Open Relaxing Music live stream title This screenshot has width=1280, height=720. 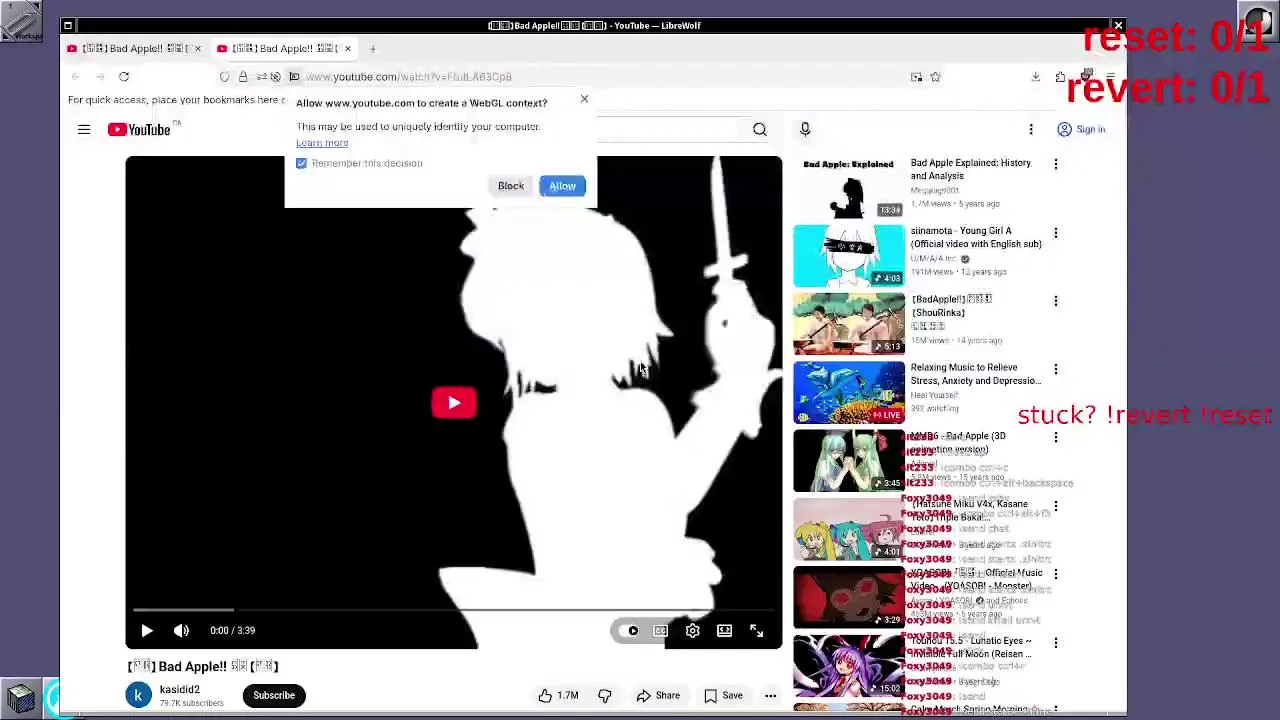(975, 374)
